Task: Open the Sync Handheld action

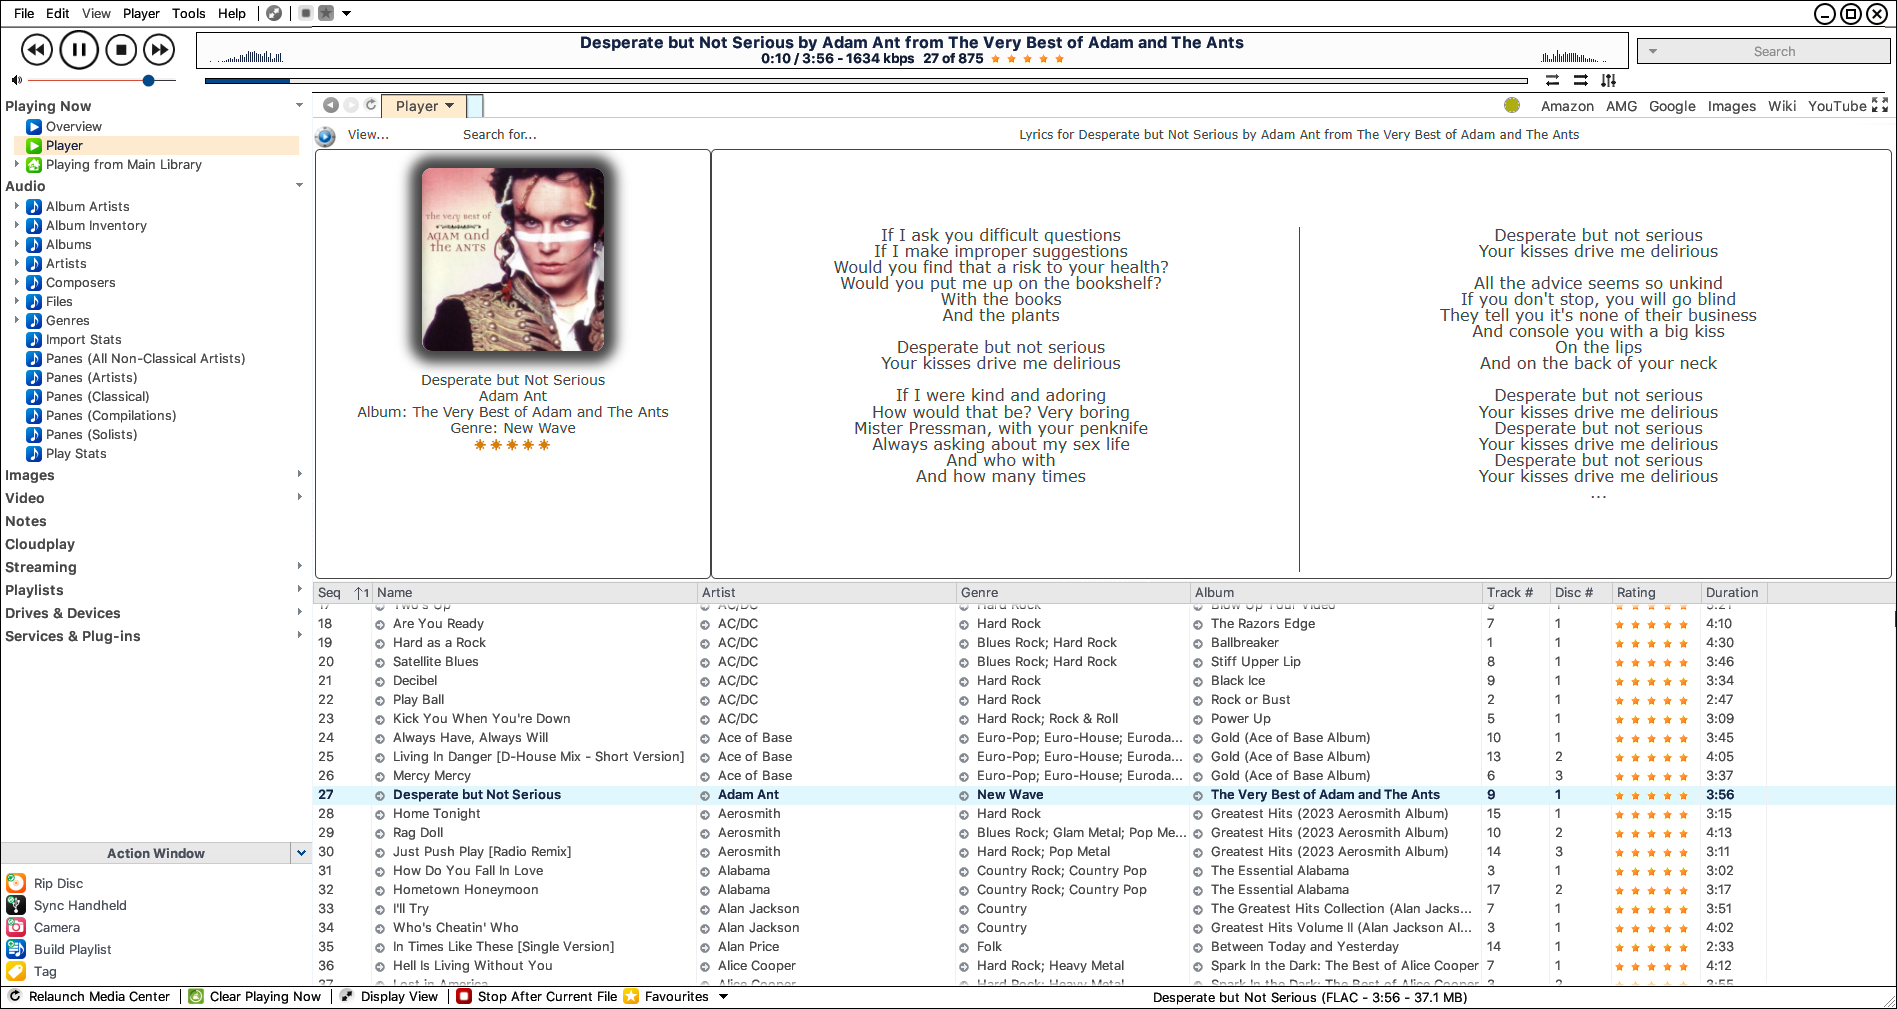Action: tap(16, 905)
